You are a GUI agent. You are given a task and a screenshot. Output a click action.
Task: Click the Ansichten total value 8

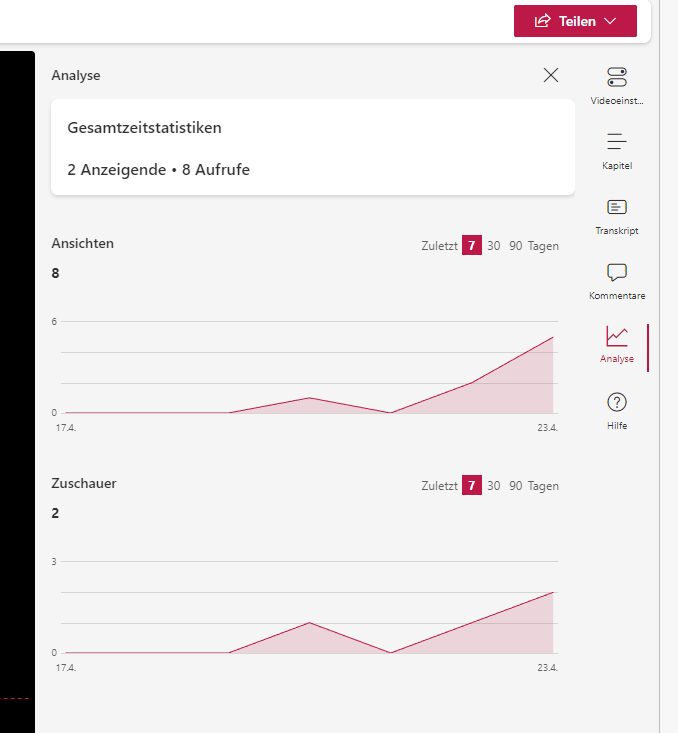pyautogui.click(x=55, y=273)
